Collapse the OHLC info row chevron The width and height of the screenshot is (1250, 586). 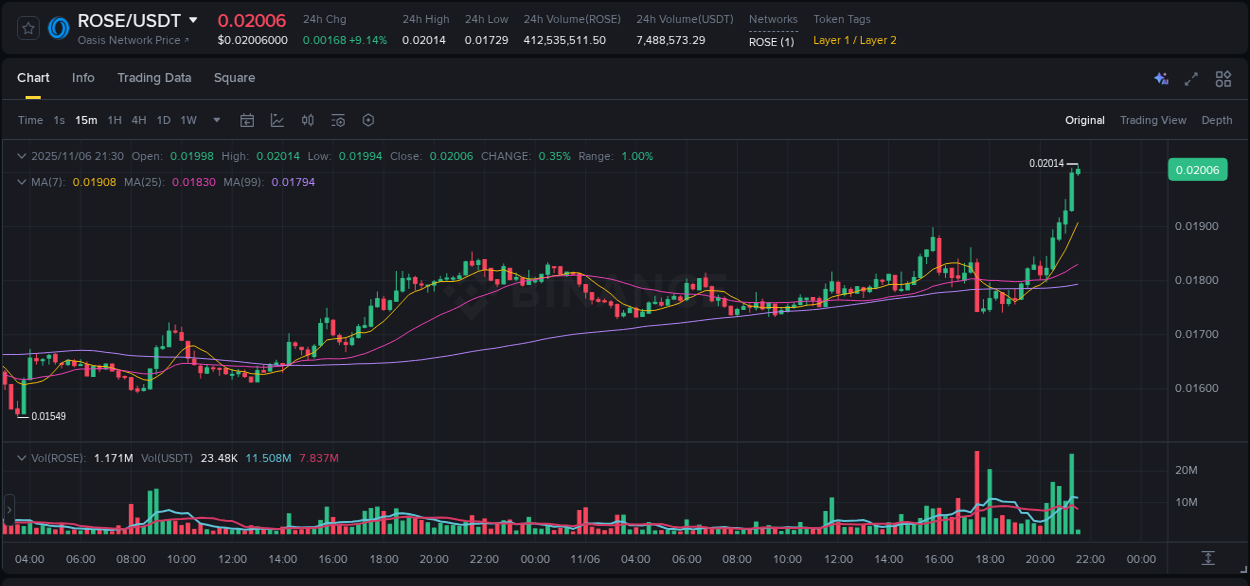click(x=21, y=156)
